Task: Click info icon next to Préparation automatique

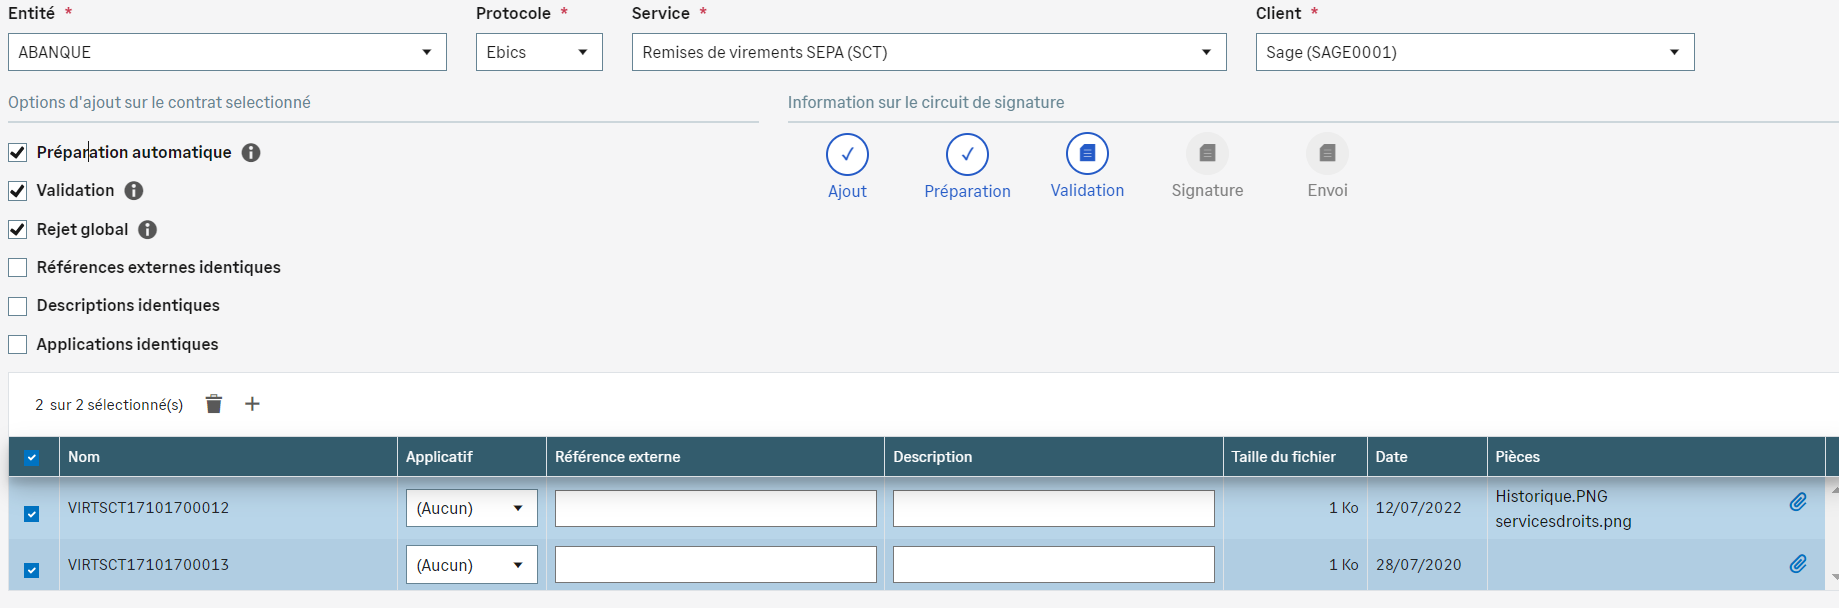Action: pos(251,152)
